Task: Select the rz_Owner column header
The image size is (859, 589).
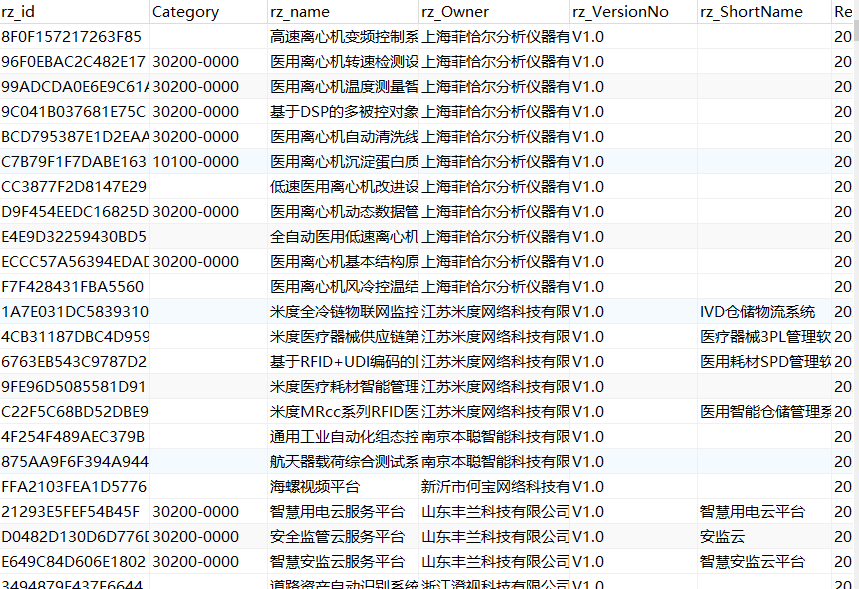Action: point(494,12)
